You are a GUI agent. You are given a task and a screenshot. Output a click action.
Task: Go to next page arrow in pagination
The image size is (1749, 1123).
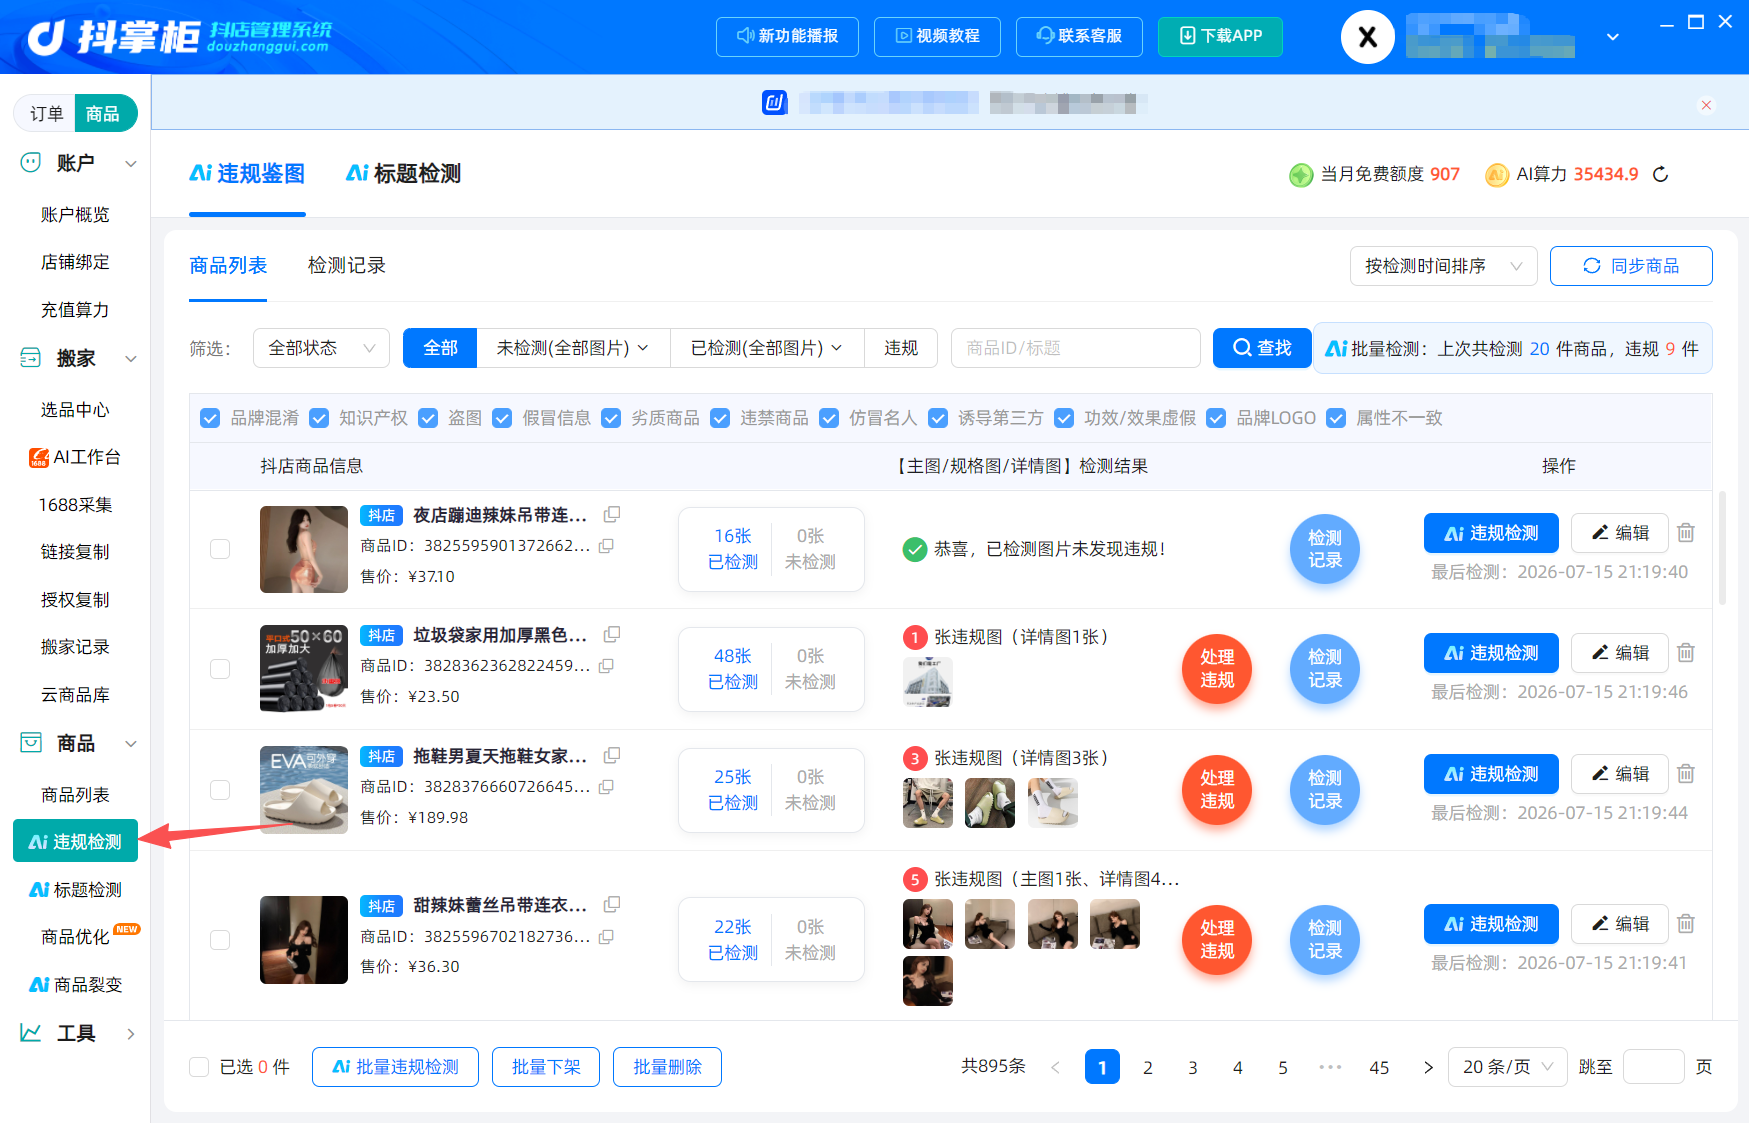(1428, 1067)
